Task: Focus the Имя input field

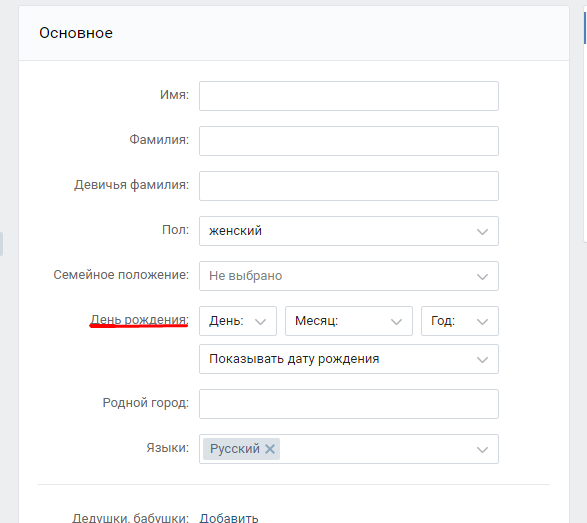Action: click(349, 96)
